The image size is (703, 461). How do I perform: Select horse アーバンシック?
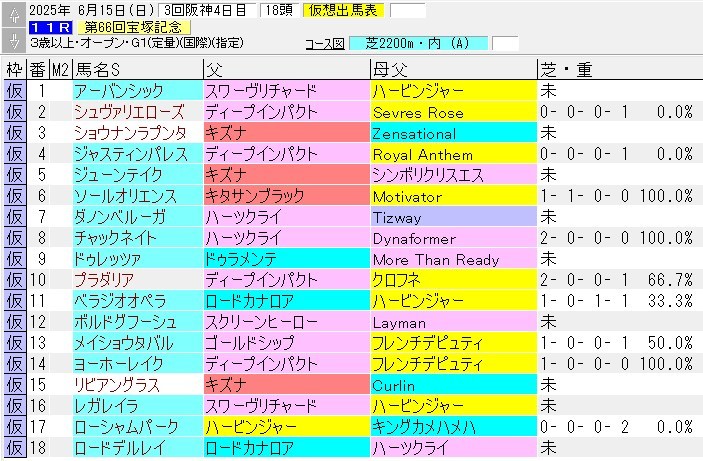[x=138, y=91]
